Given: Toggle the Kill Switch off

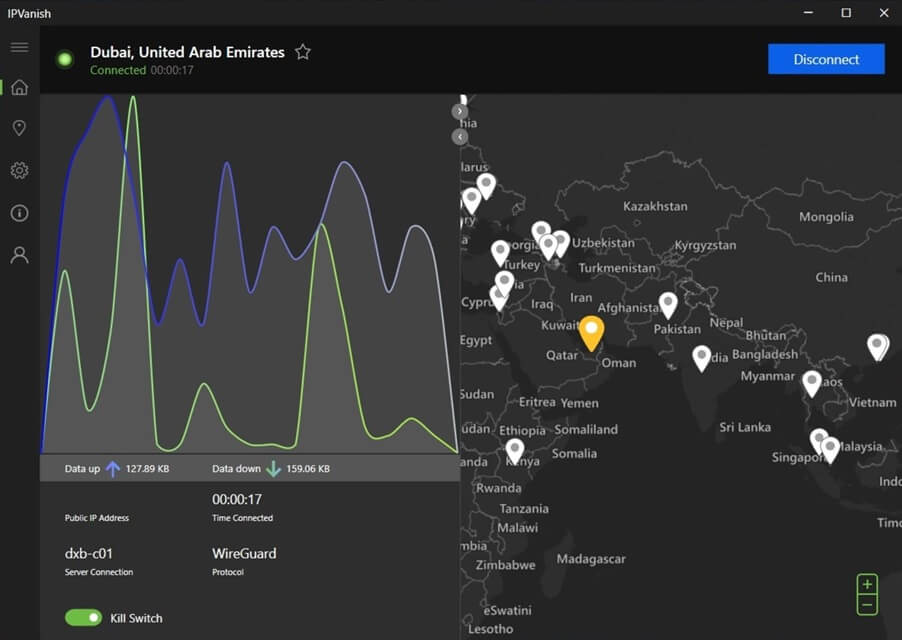Looking at the screenshot, I should point(83,618).
